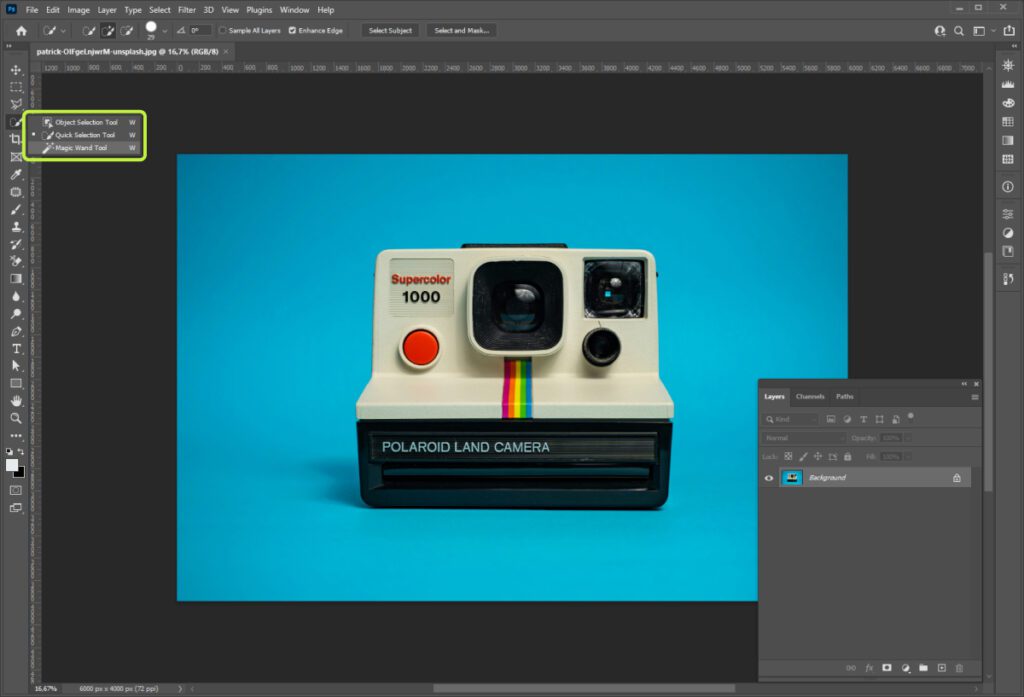Open brush options dropdown arrow

point(165,31)
